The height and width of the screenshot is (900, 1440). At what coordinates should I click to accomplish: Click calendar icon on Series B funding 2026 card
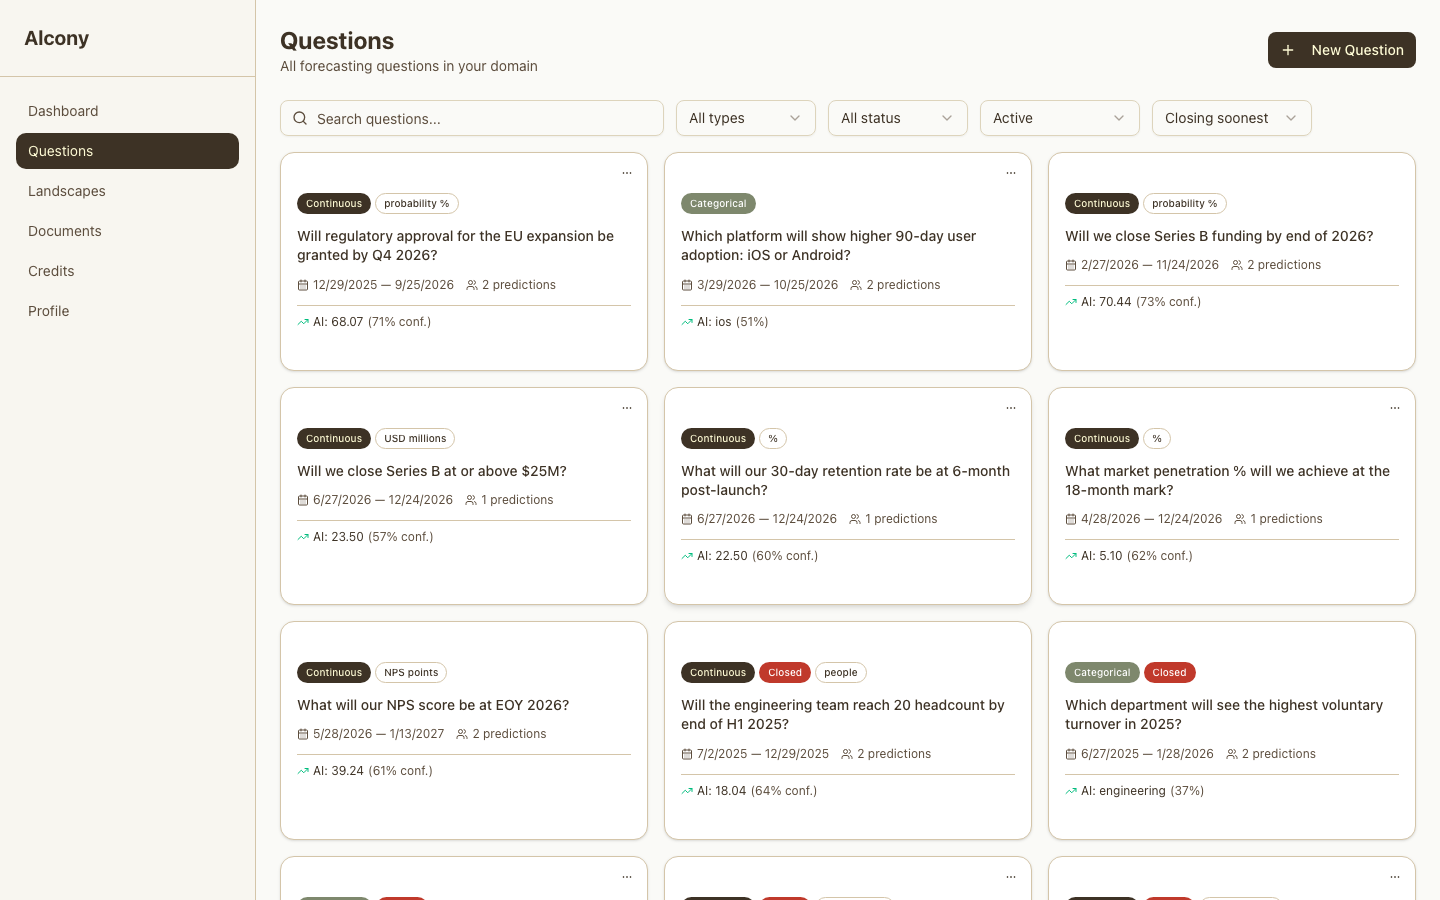(1071, 265)
